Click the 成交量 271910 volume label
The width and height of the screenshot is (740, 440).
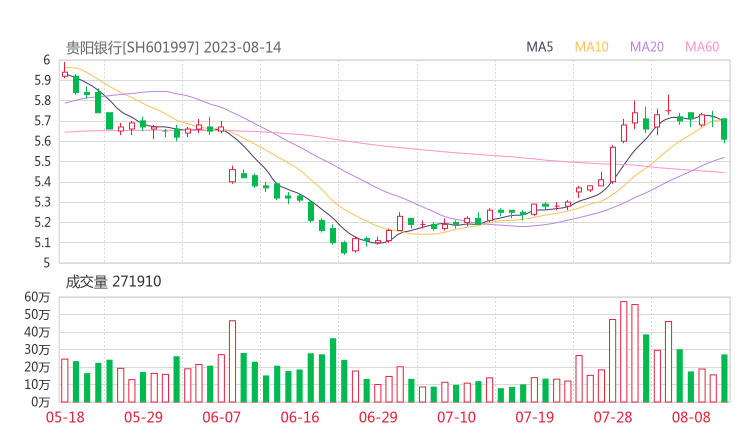tap(113, 282)
